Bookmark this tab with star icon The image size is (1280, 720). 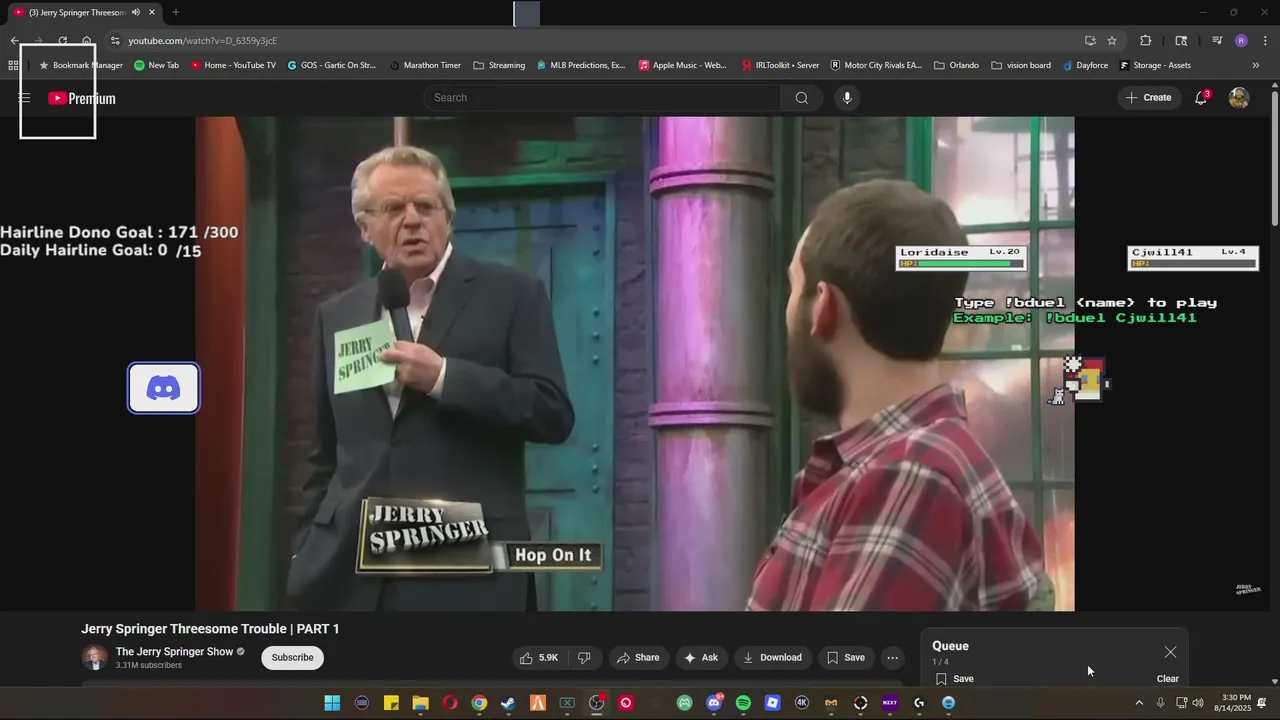point(1112,40)
